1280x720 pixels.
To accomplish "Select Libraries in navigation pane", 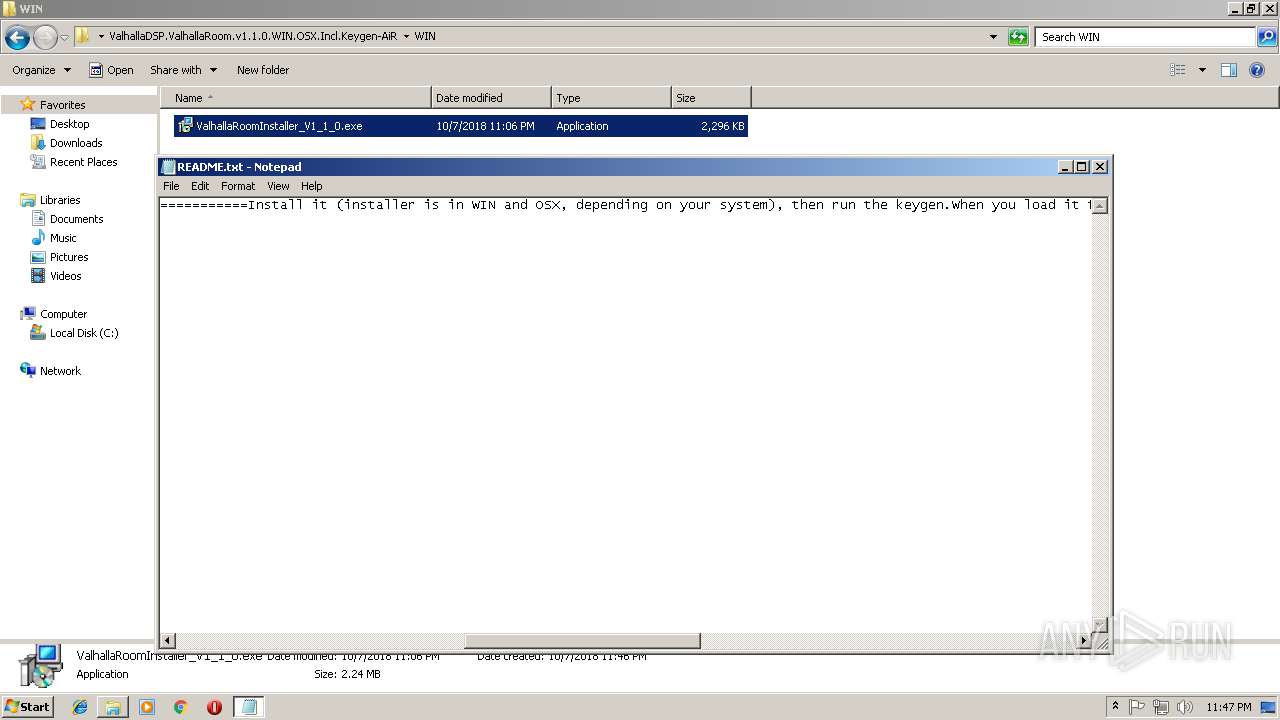I will (x=60, y=200).
